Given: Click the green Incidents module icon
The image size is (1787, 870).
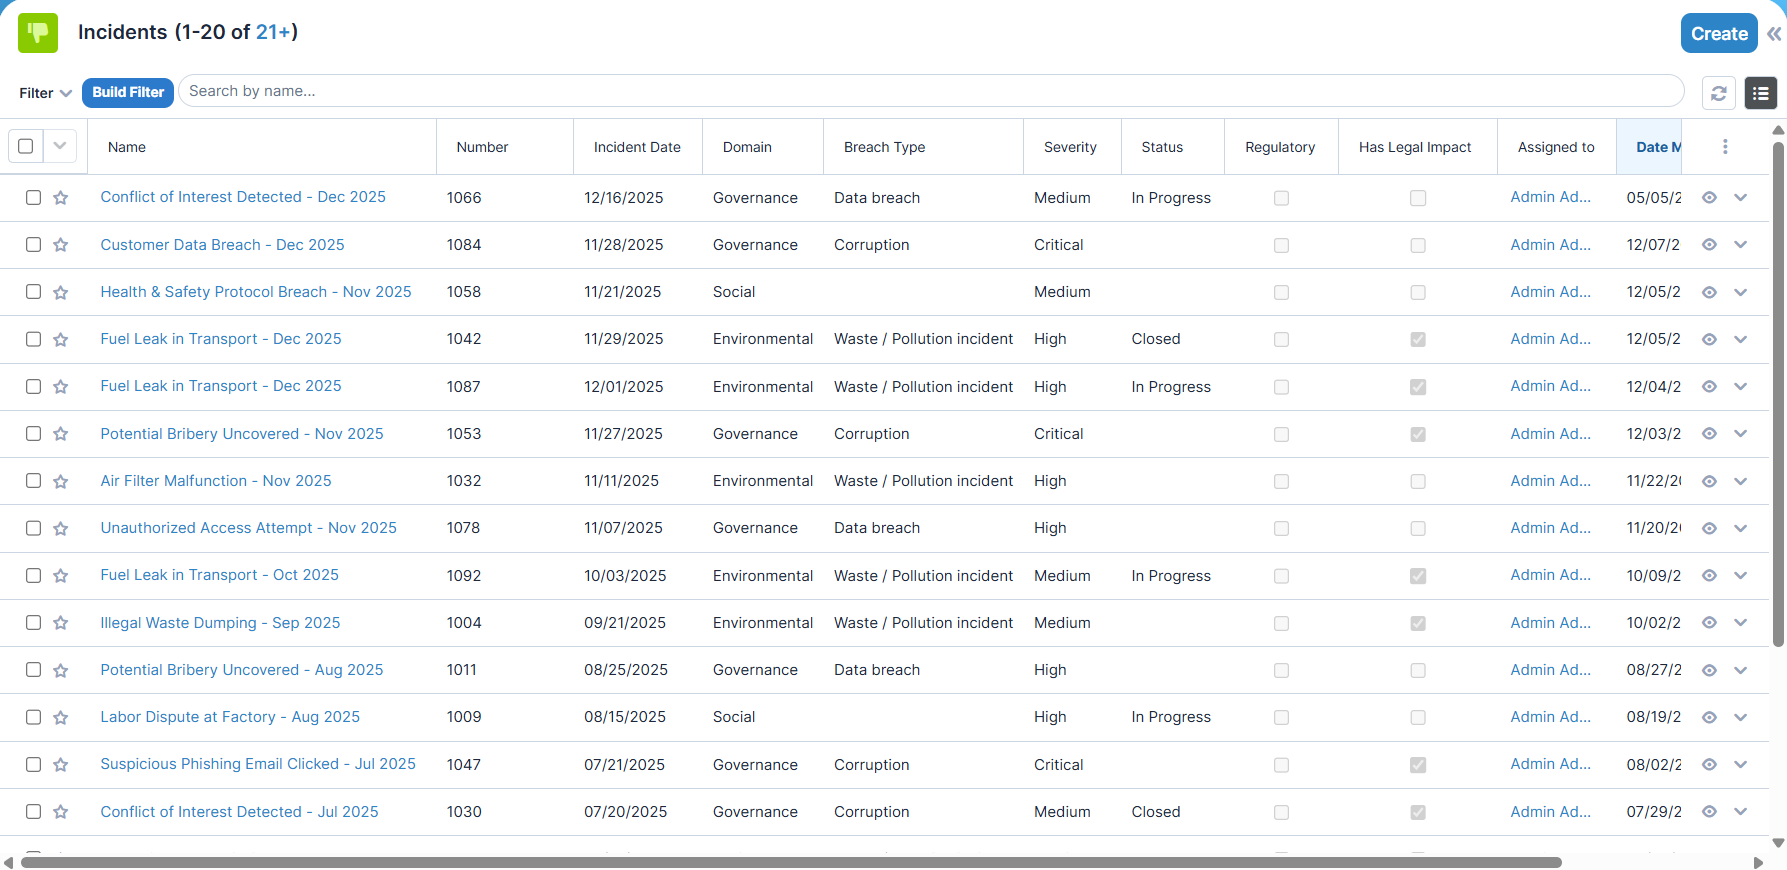Looking at the screenshot, I should pyautogui.click(x=38, y=33).
